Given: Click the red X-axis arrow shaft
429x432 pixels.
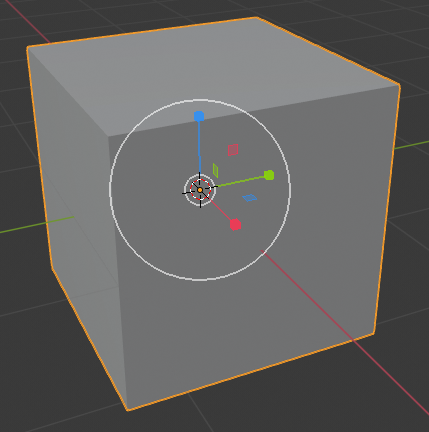Looking at the screenshot, I should [220, 209].
